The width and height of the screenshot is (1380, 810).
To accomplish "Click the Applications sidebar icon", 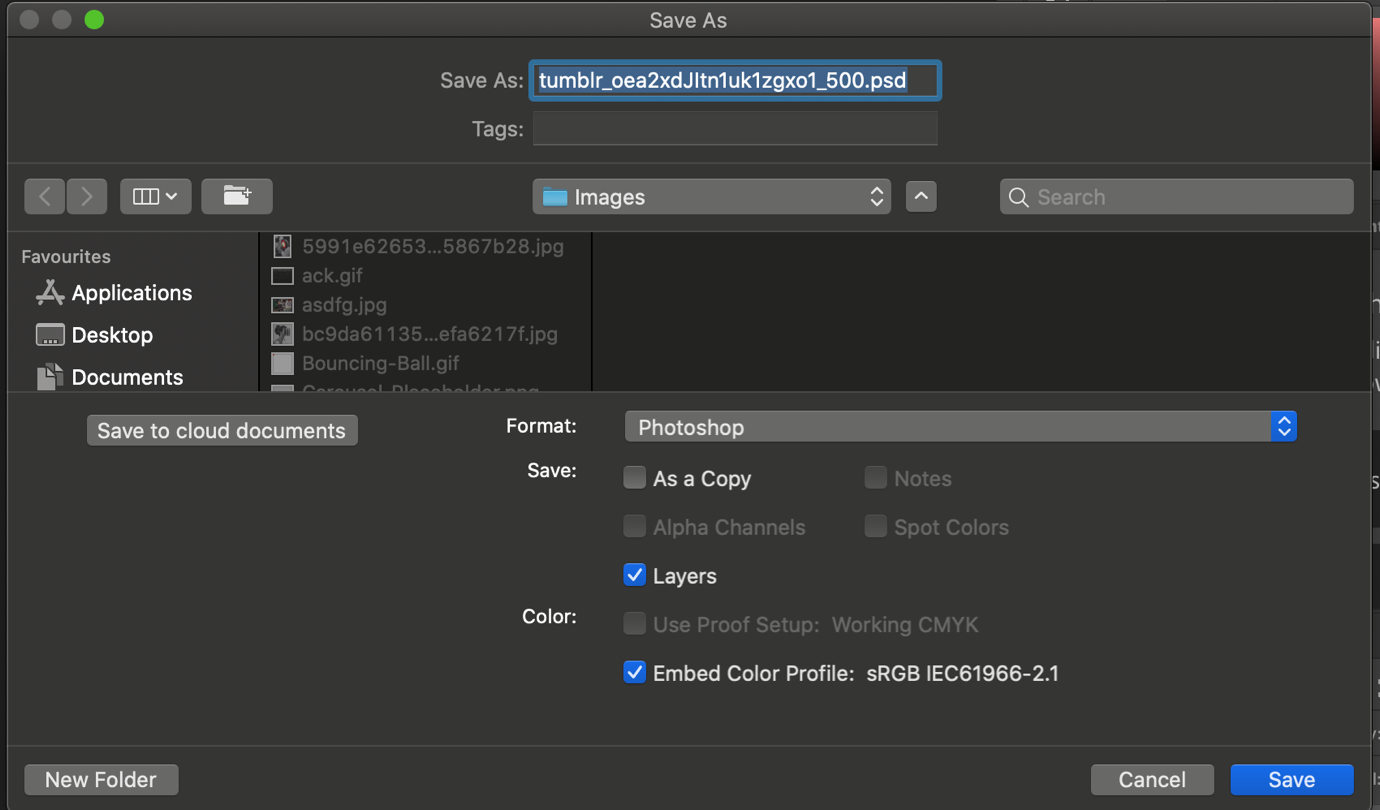I will coord(50,292).
